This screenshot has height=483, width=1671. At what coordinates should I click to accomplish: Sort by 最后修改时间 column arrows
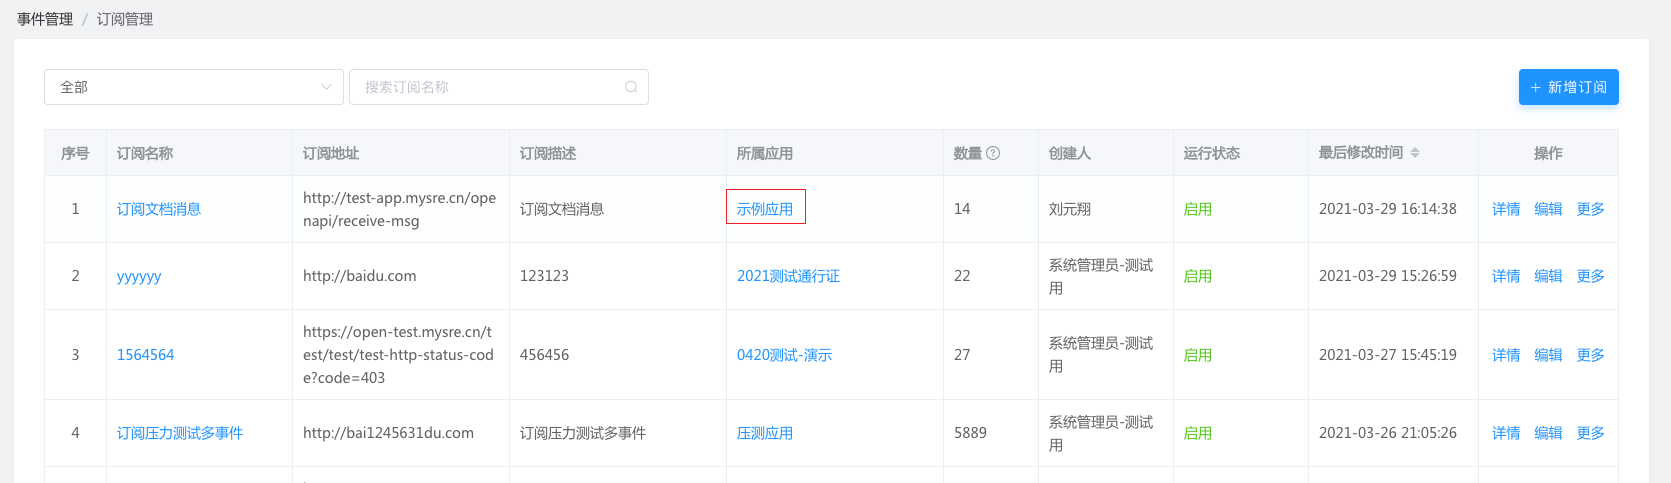1415,153
